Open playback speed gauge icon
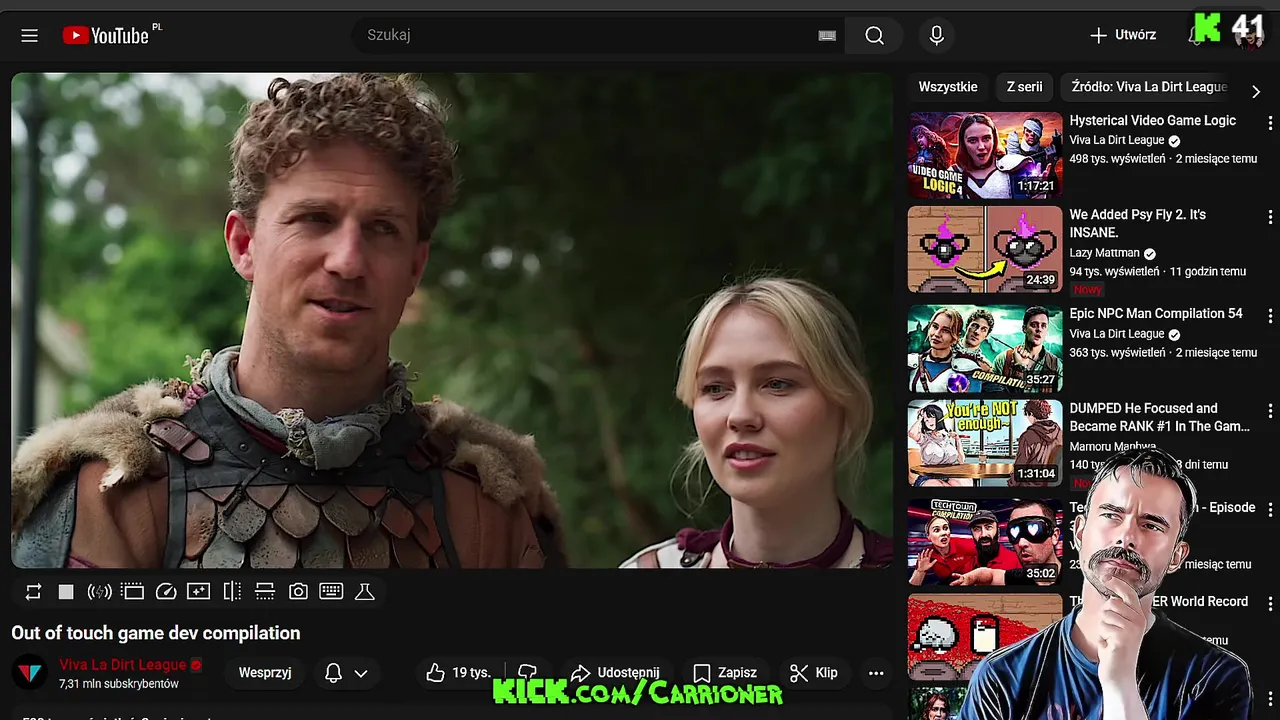The image size is (1280, 720). click(x=166, y=592)
